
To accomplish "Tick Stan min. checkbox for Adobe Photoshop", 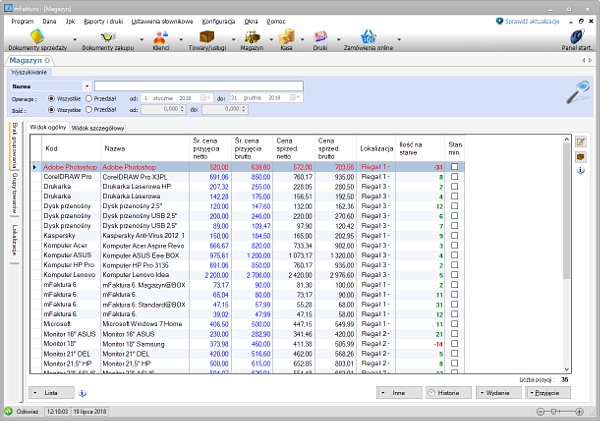I will [x=455, y=167].
